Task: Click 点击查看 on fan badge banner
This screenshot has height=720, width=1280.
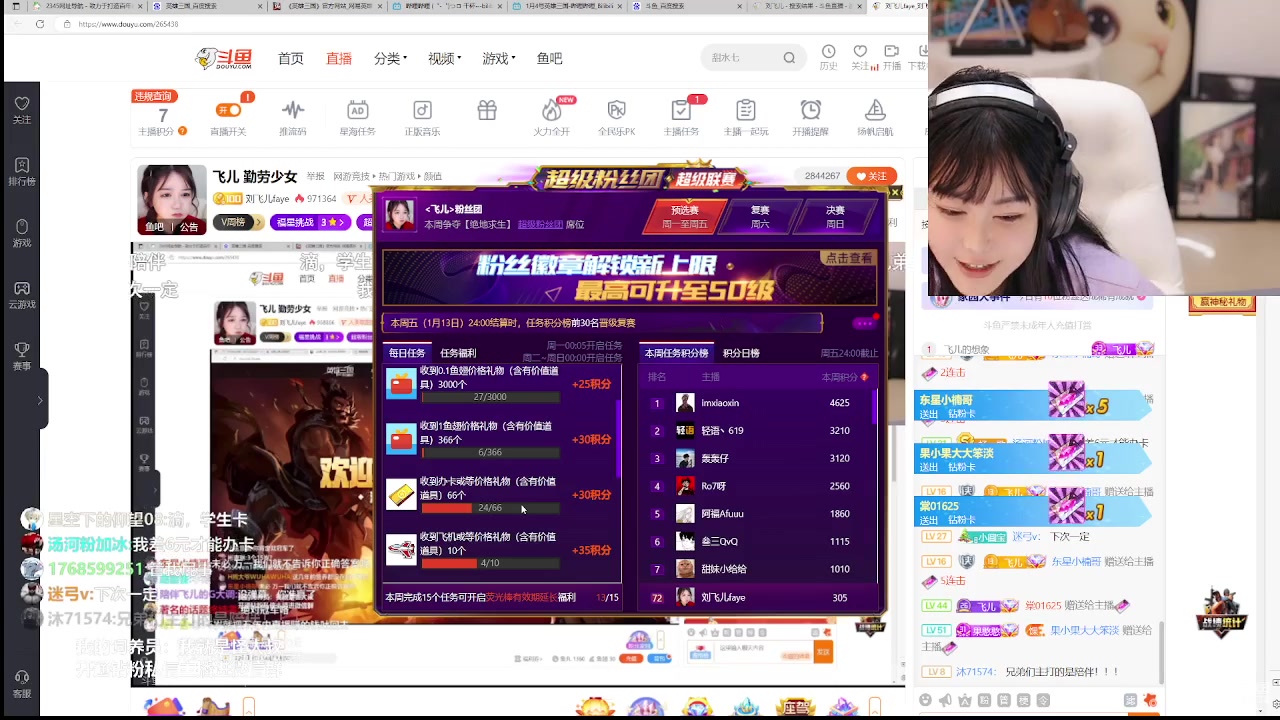Action: click(849, 258)
